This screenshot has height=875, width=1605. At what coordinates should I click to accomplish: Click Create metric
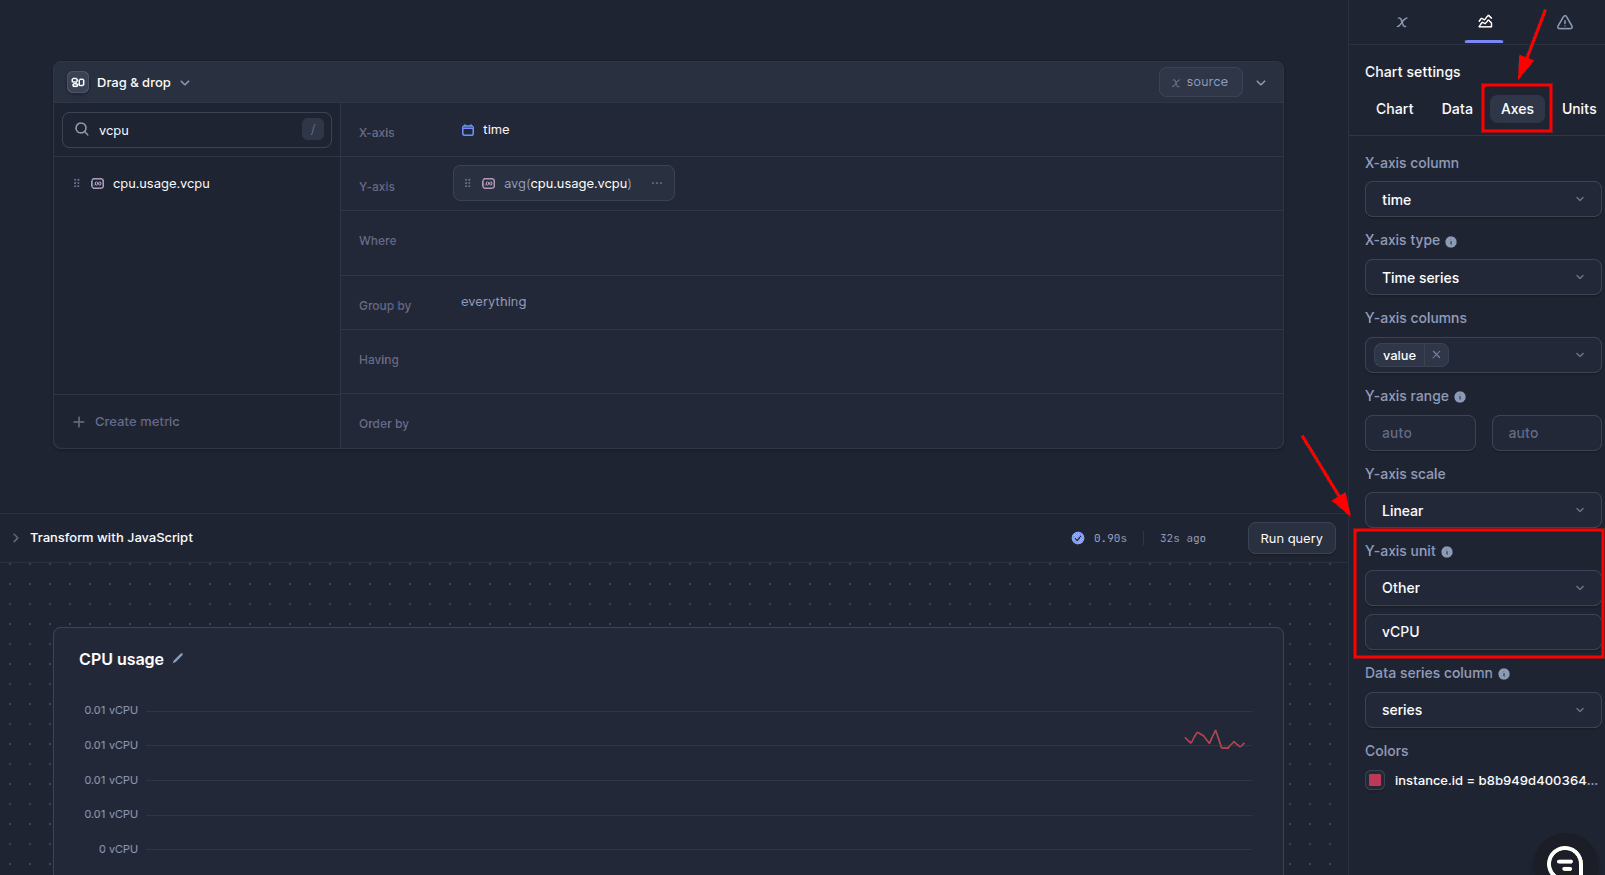[127, 422]
